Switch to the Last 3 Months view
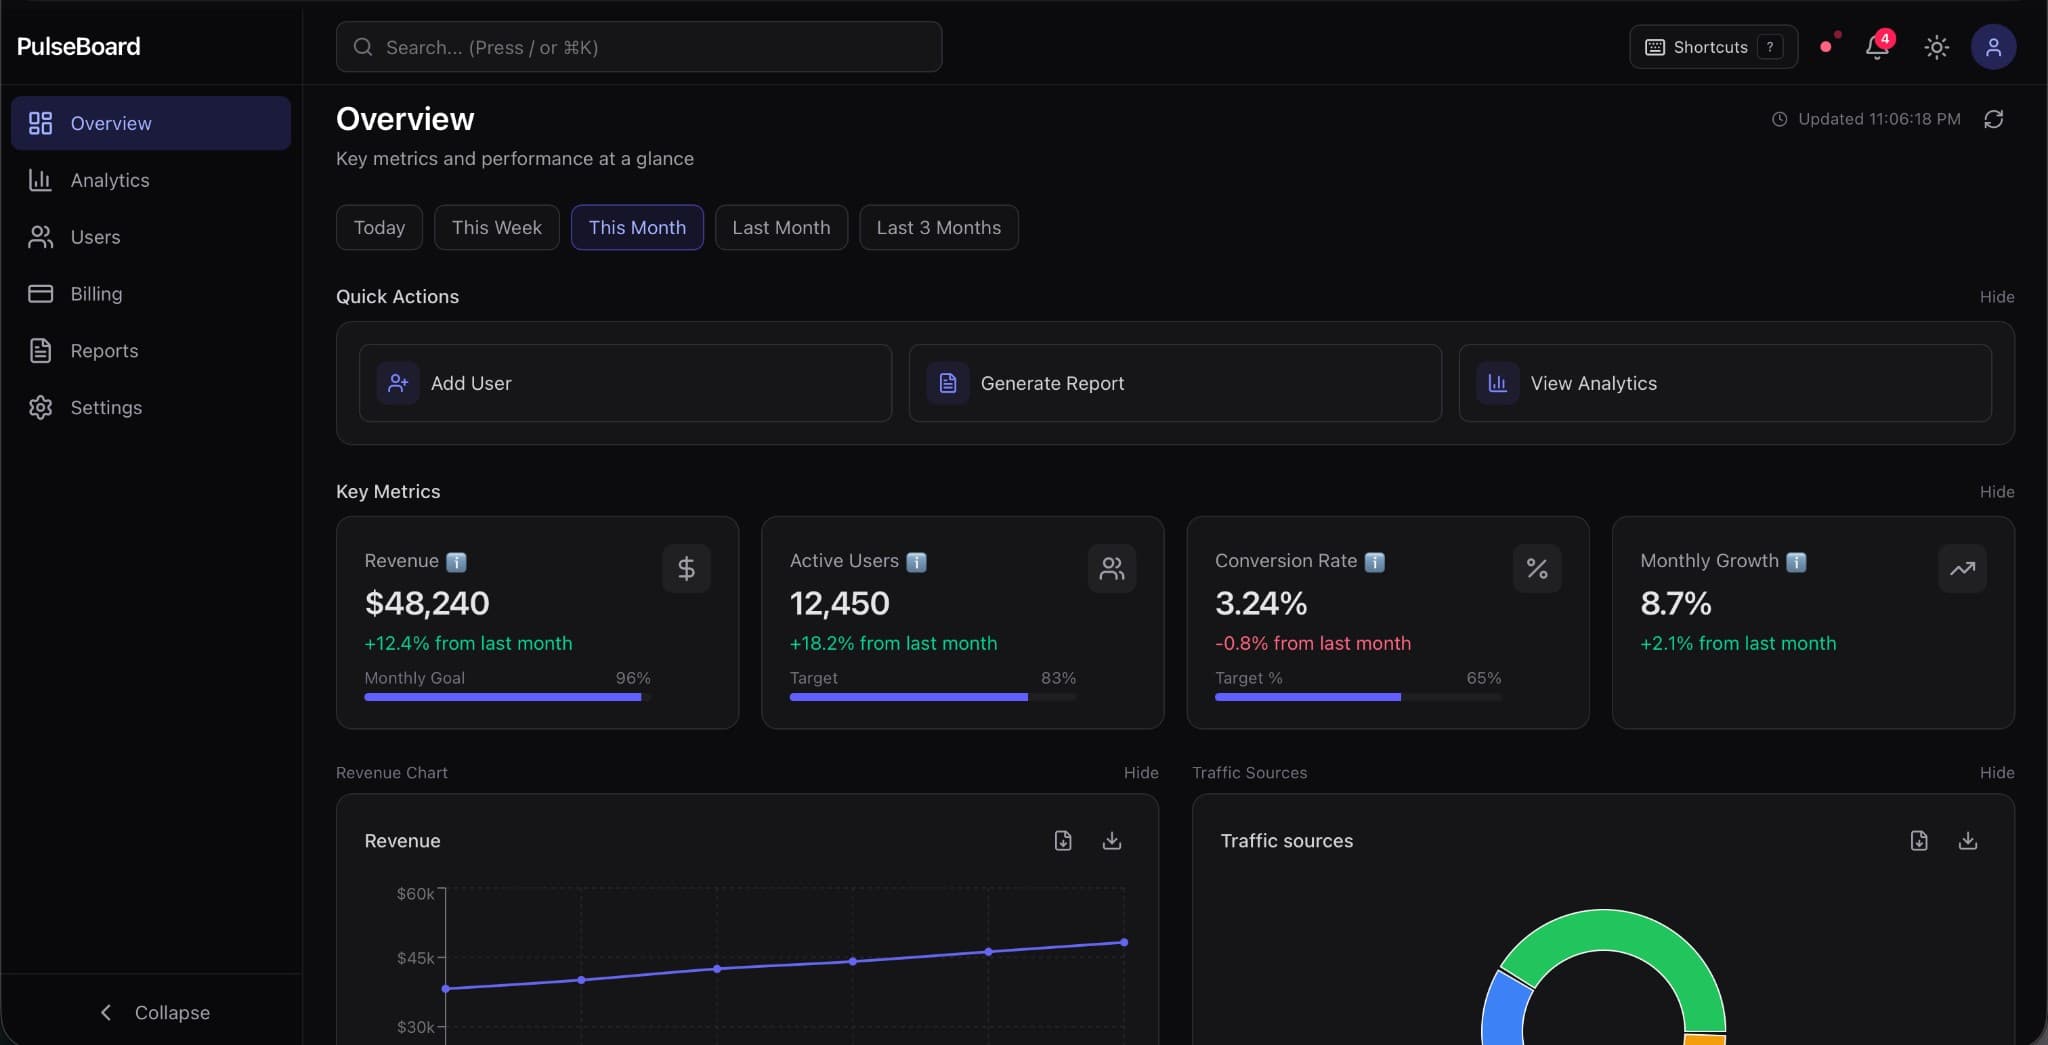Screen dimensions: 2048x1045 [938, 227]
